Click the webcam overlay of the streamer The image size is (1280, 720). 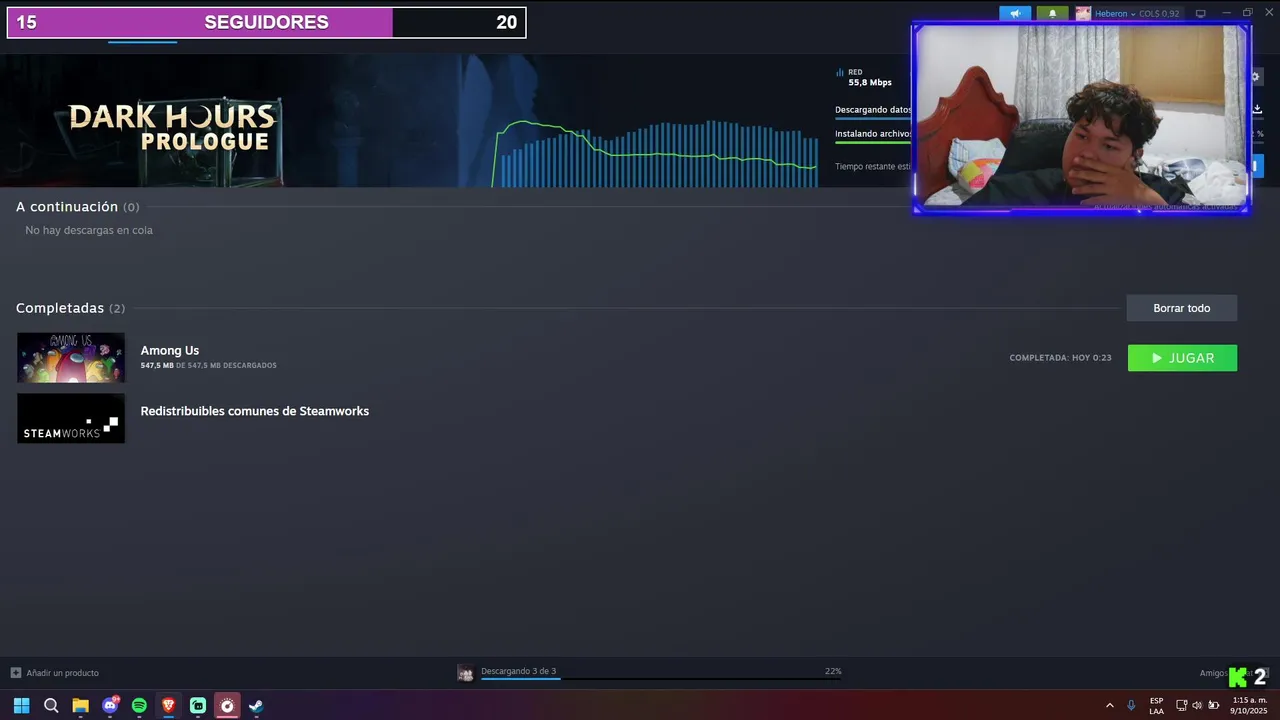click(x=1081, y=118)
